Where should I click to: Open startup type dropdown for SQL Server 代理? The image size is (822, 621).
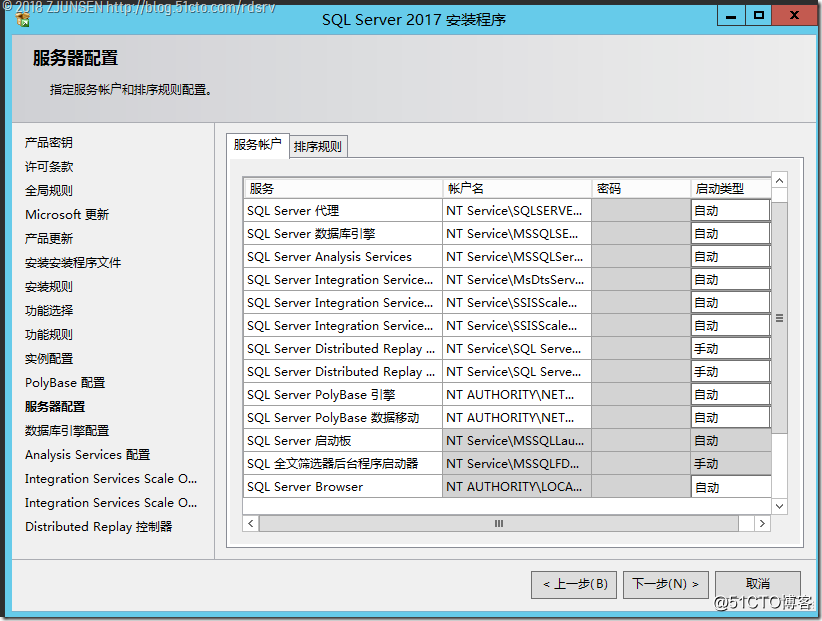click(x=731, y=211)
